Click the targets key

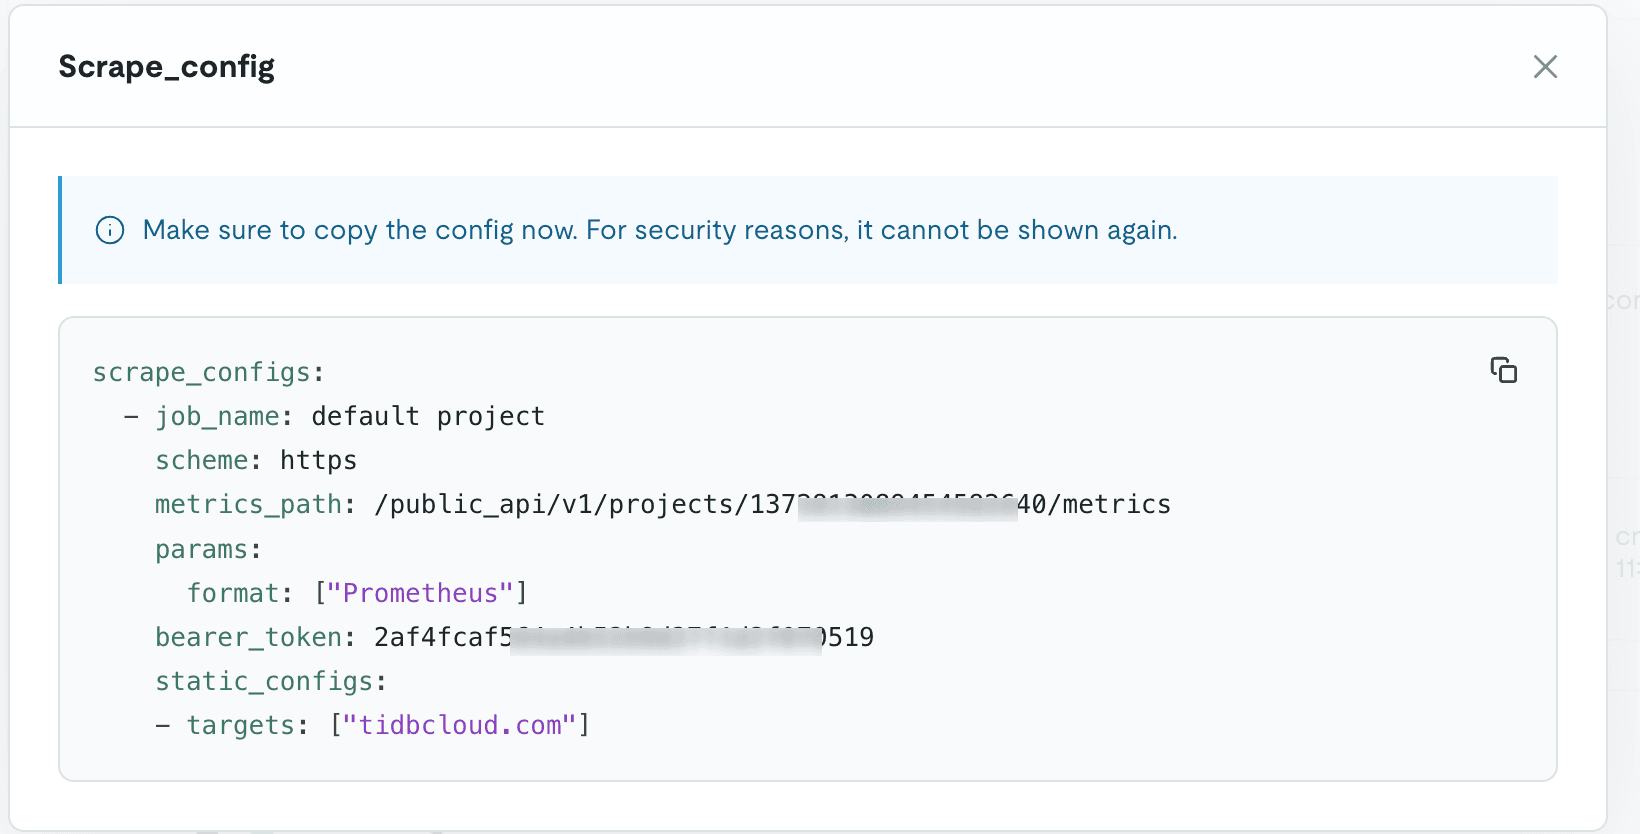[x=240, y=725]
